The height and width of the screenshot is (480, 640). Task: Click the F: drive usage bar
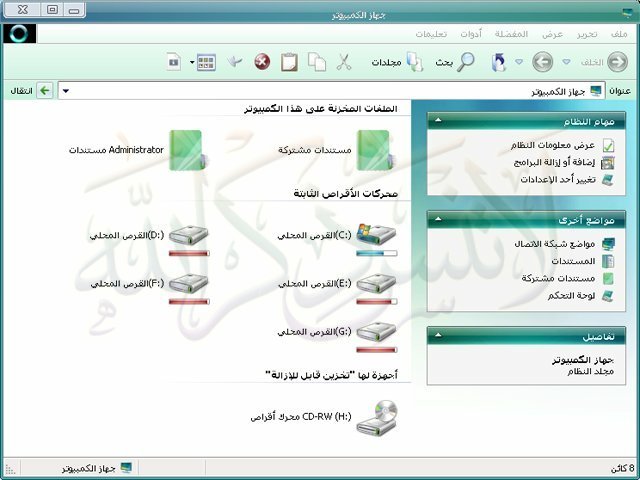point(189,302)
